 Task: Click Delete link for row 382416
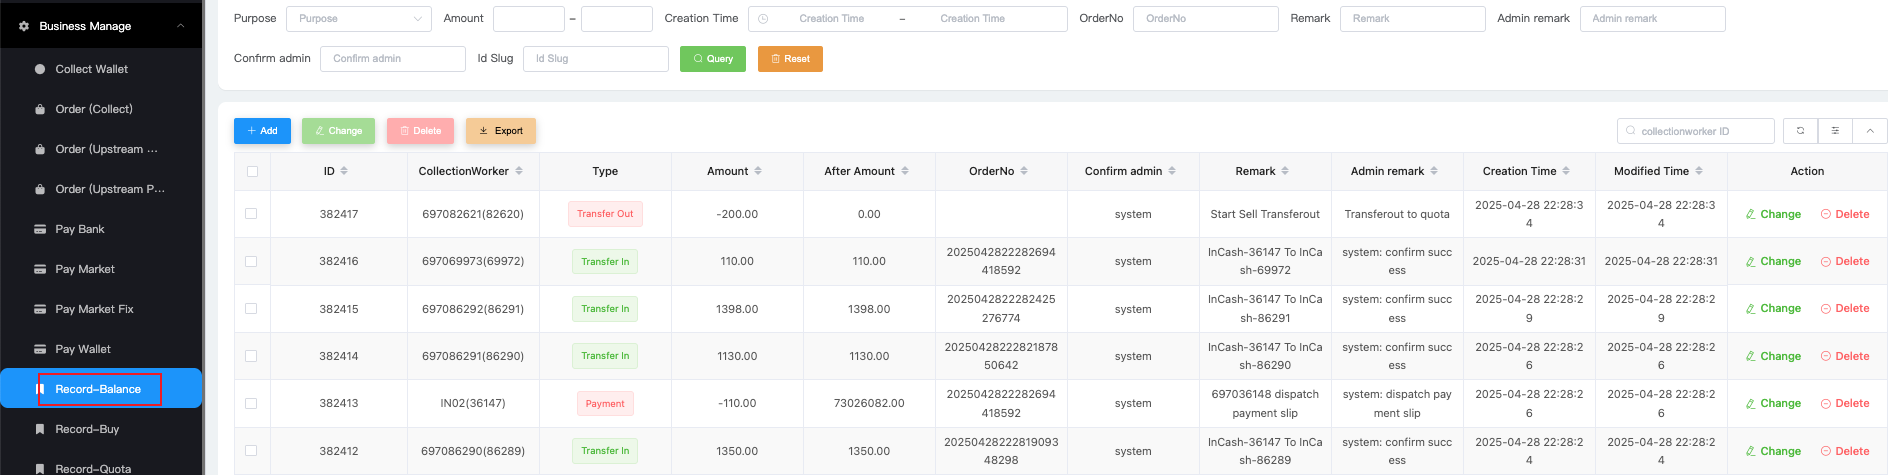[x=1845, y=262]
